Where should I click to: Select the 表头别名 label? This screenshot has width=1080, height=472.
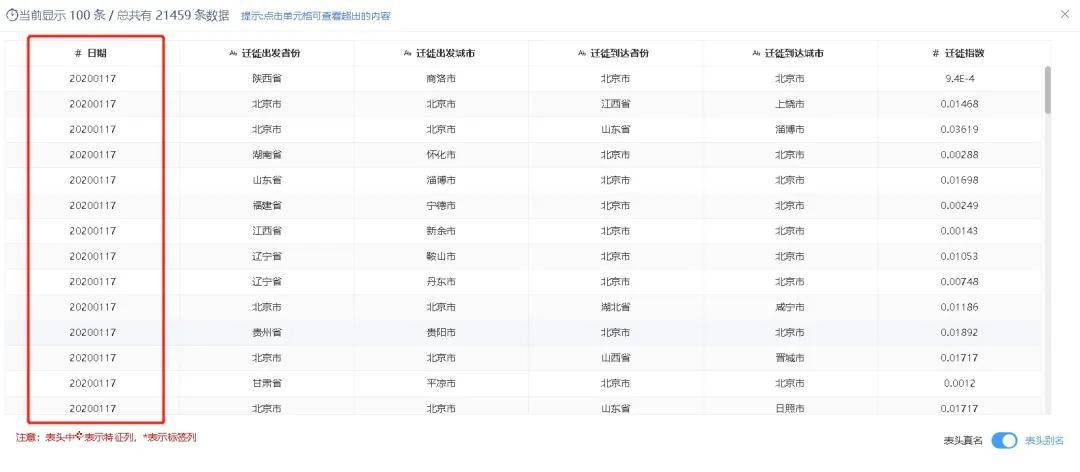[x=1044, y=441]
